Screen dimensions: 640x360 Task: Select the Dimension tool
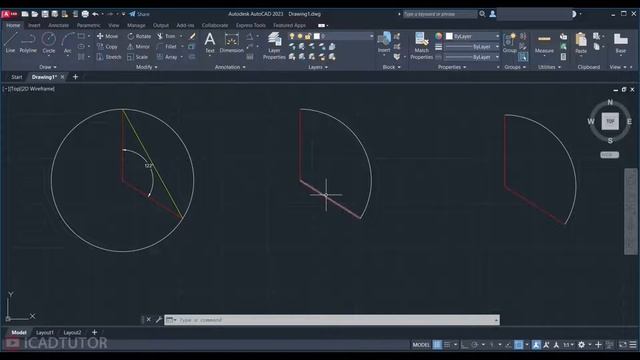[x=231, y=42]
